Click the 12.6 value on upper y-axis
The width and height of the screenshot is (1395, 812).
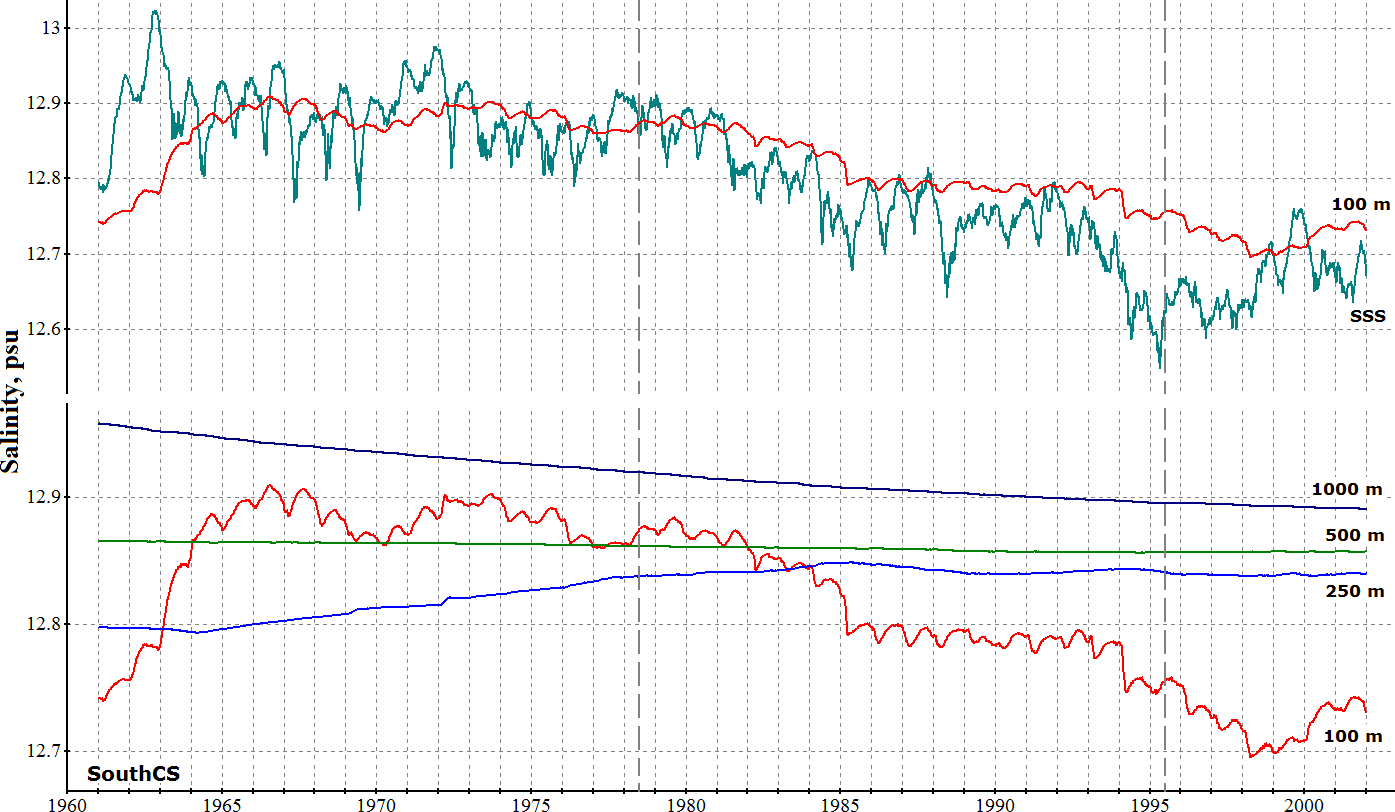click(x=33, y=330)
